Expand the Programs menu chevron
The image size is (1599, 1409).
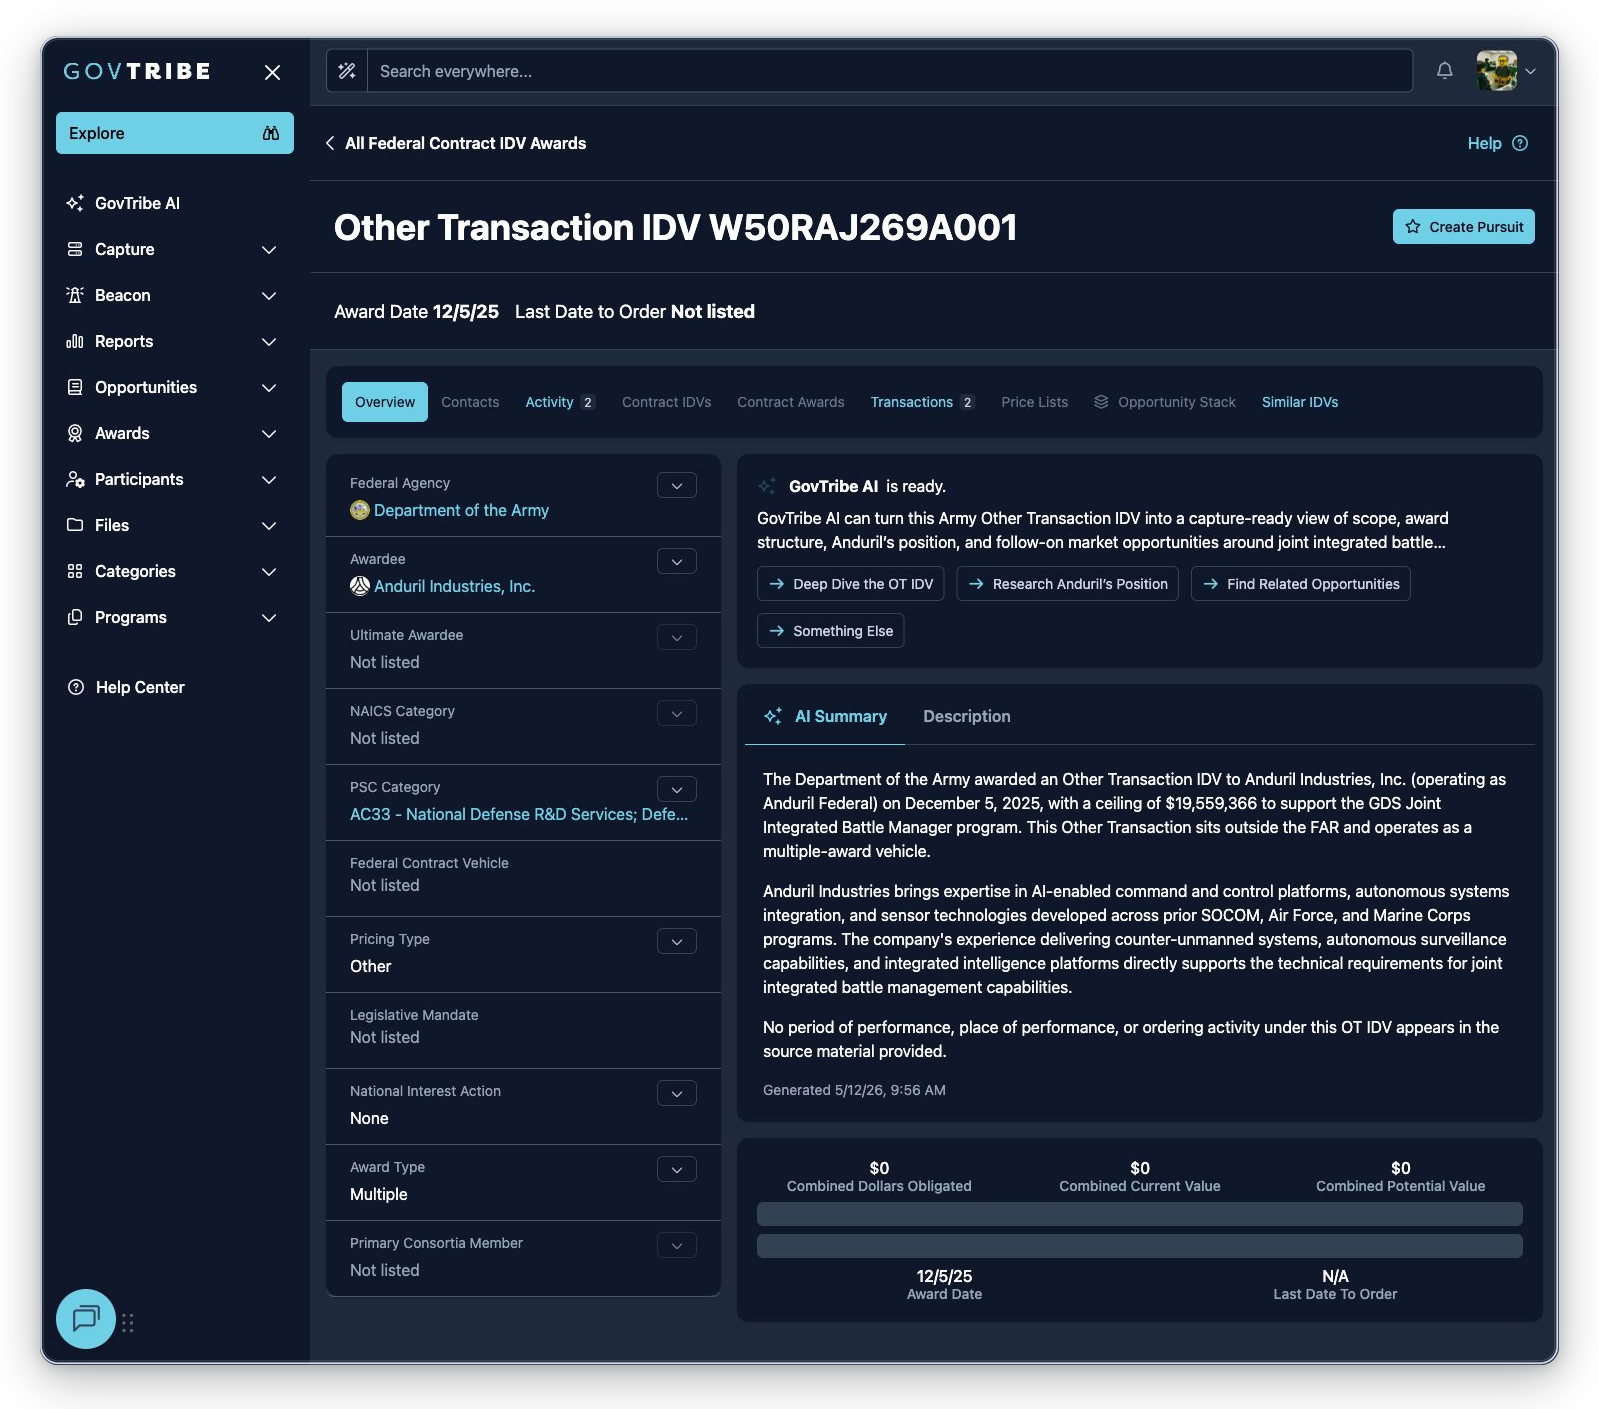point(269,617)
